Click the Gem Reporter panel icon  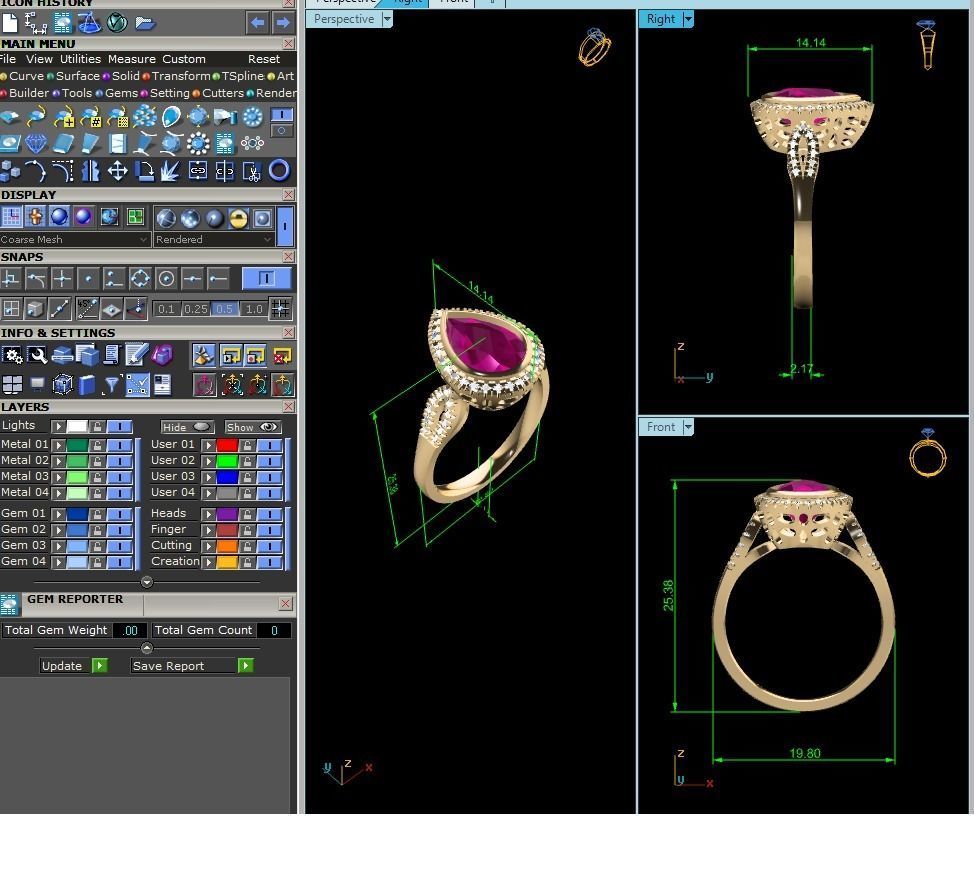(9, 604)
